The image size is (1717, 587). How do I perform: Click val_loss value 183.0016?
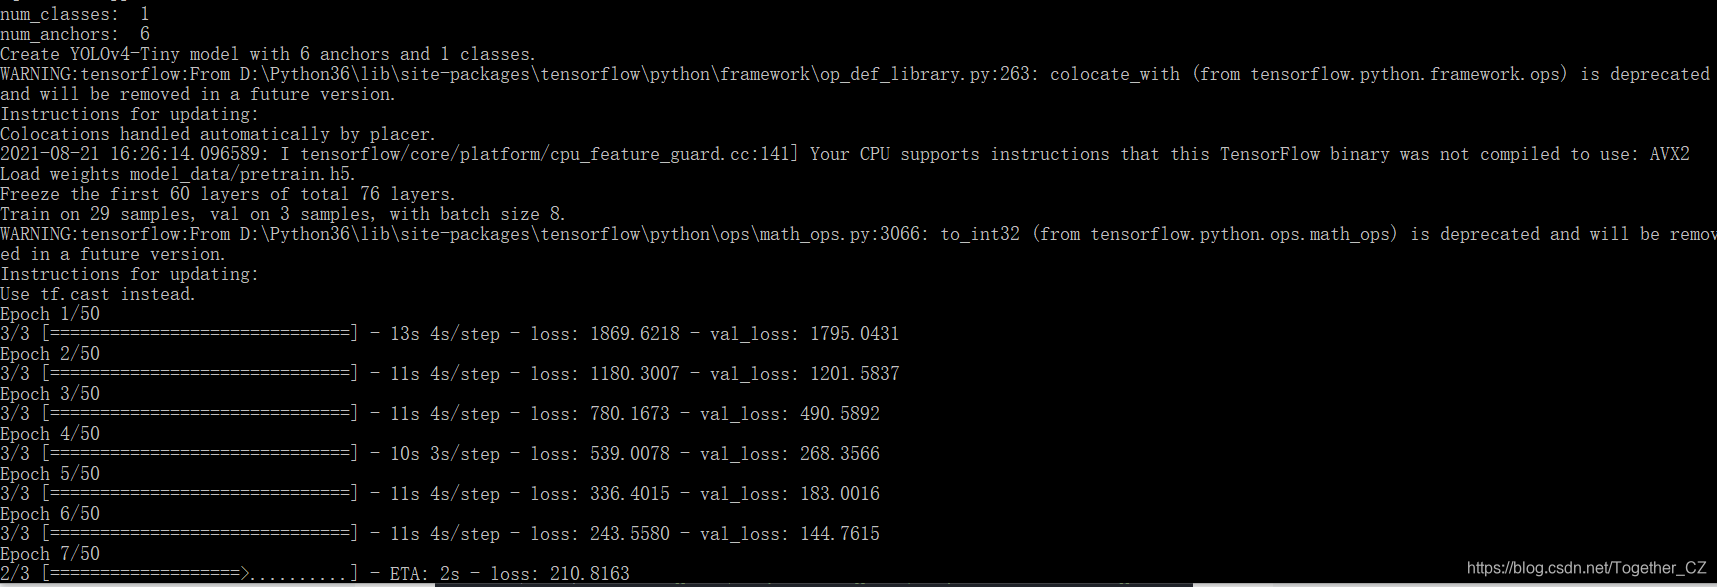(840, 494)
